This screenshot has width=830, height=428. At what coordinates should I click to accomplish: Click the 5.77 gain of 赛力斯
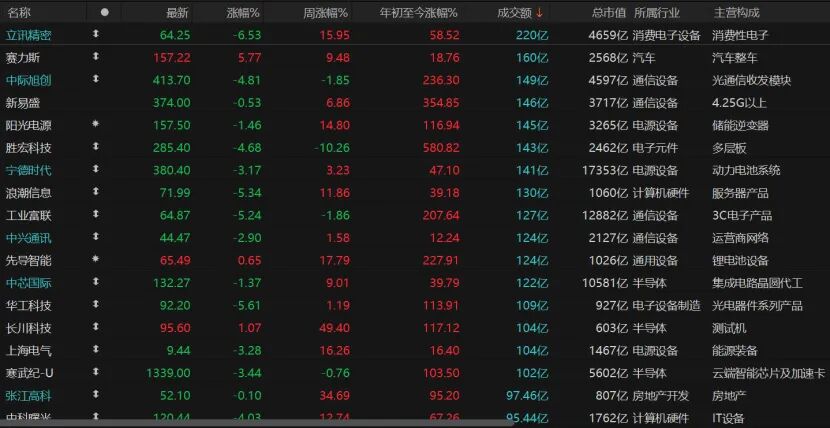250,58
